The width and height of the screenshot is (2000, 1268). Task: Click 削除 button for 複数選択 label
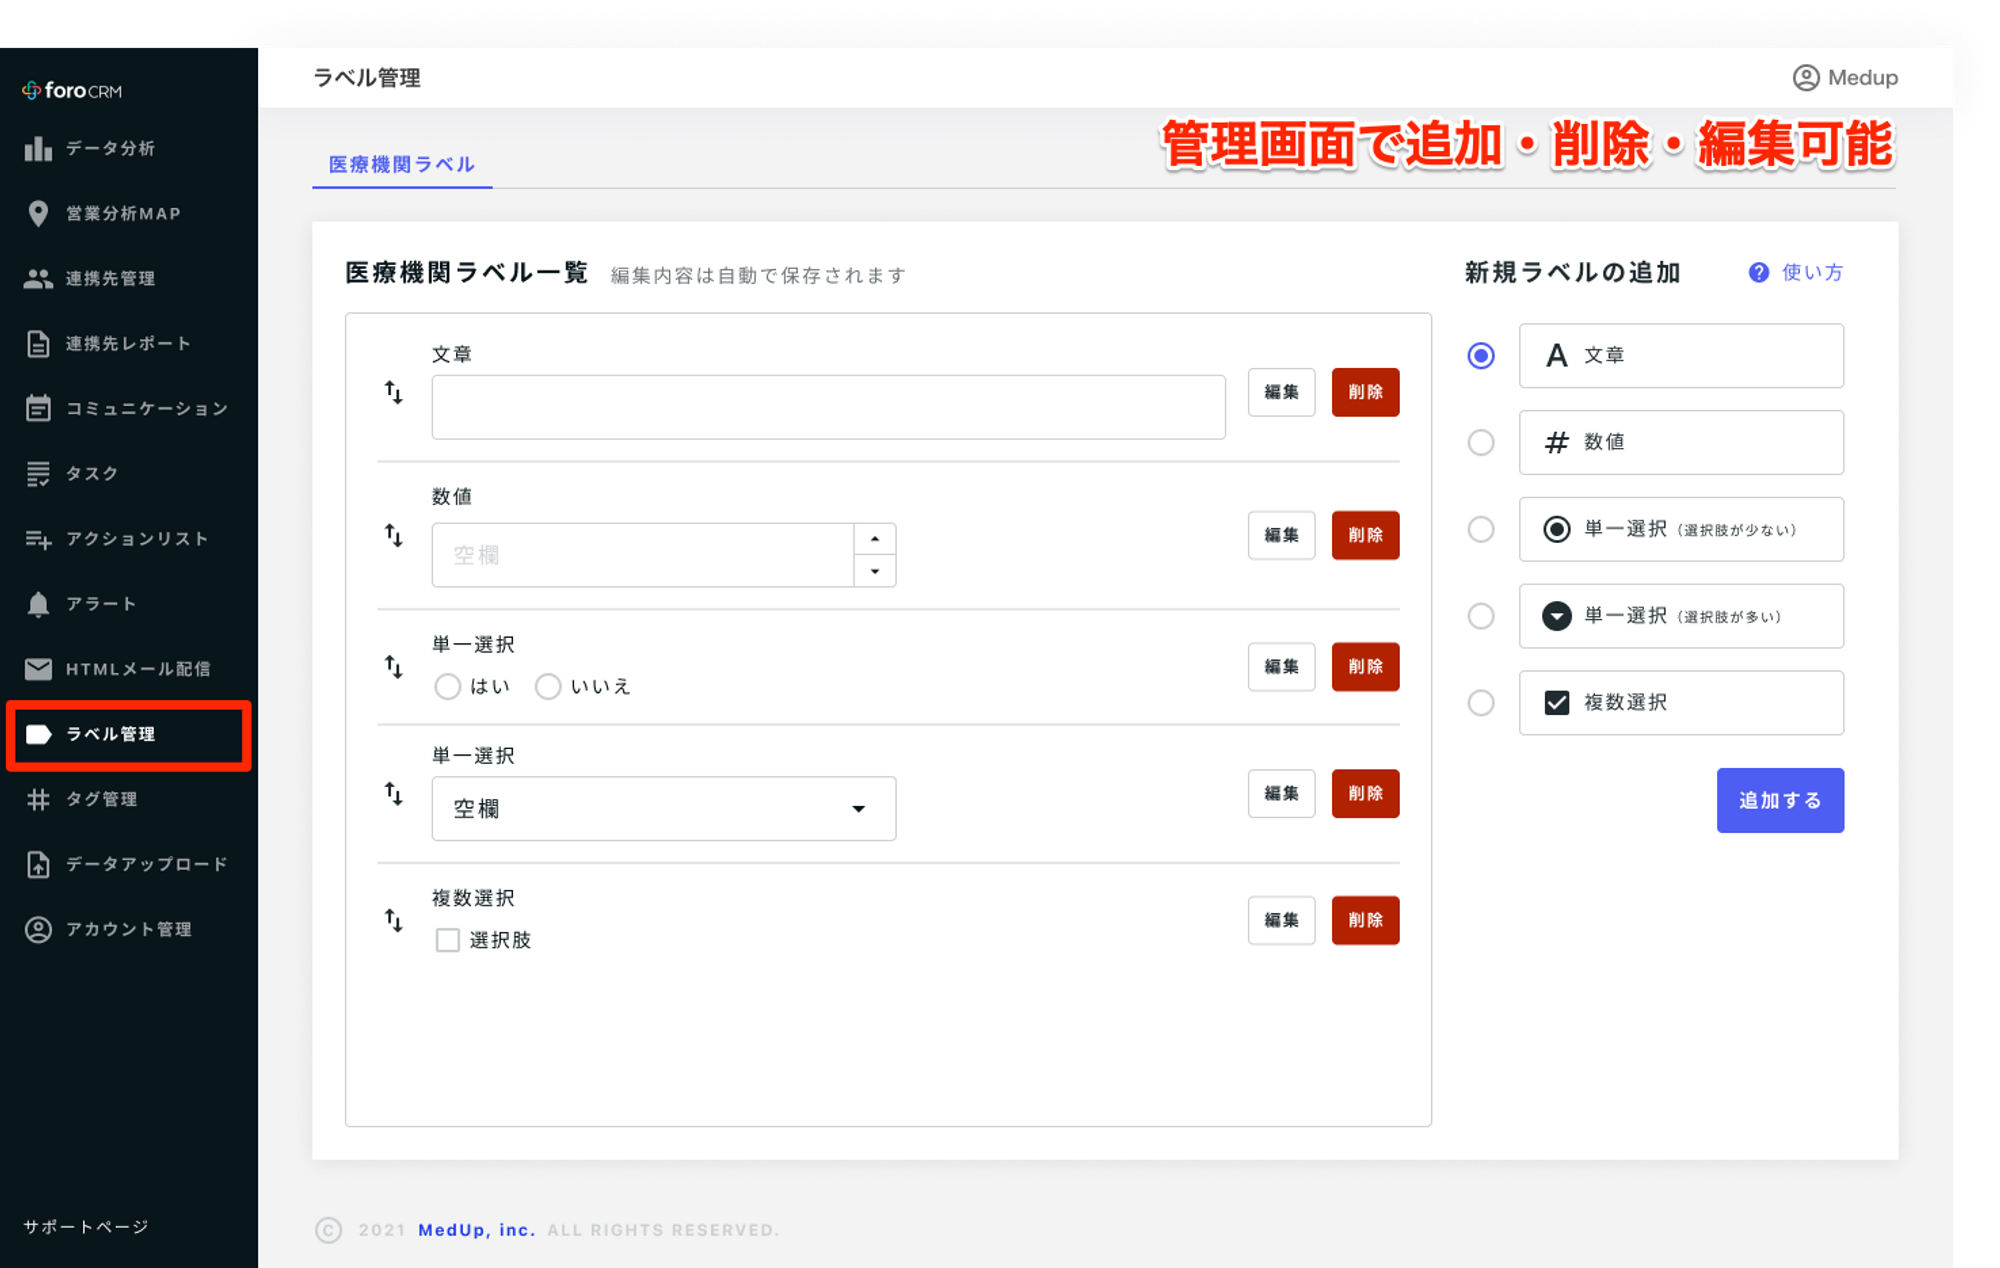[1365, 920]
